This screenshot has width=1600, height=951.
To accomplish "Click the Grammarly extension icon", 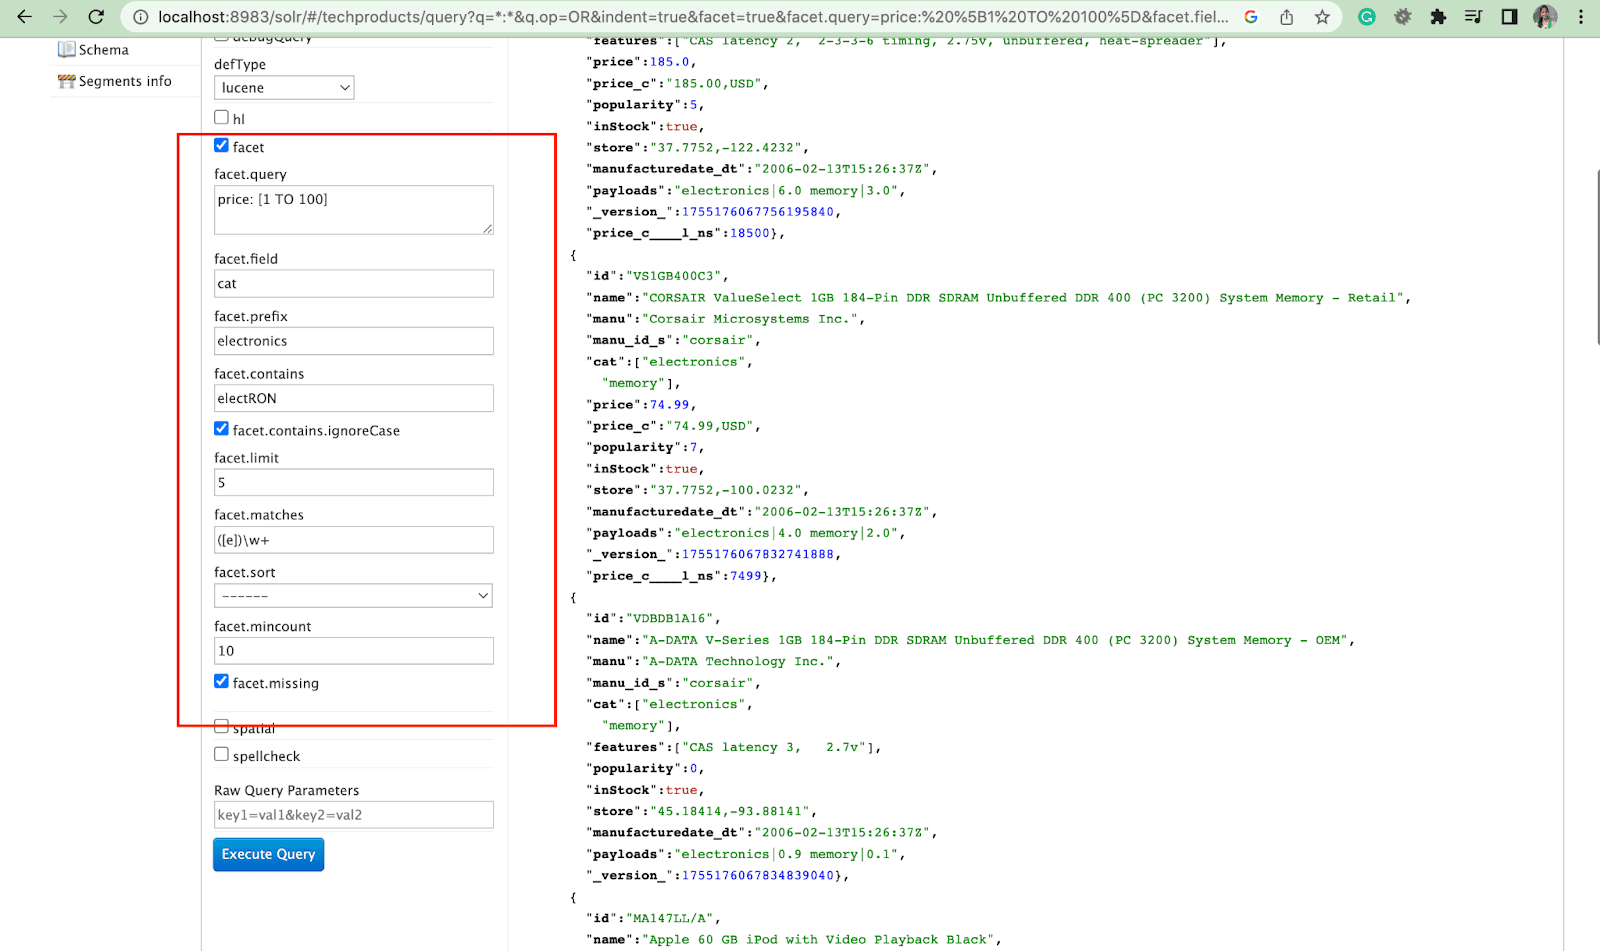I will point(1367,17).
